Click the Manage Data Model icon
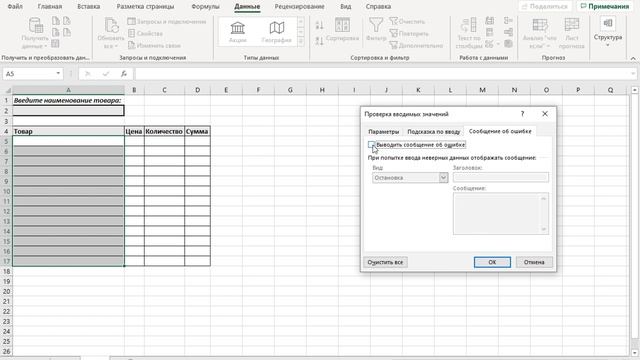This screenshot has width=640, height=360. coord(508,44)
